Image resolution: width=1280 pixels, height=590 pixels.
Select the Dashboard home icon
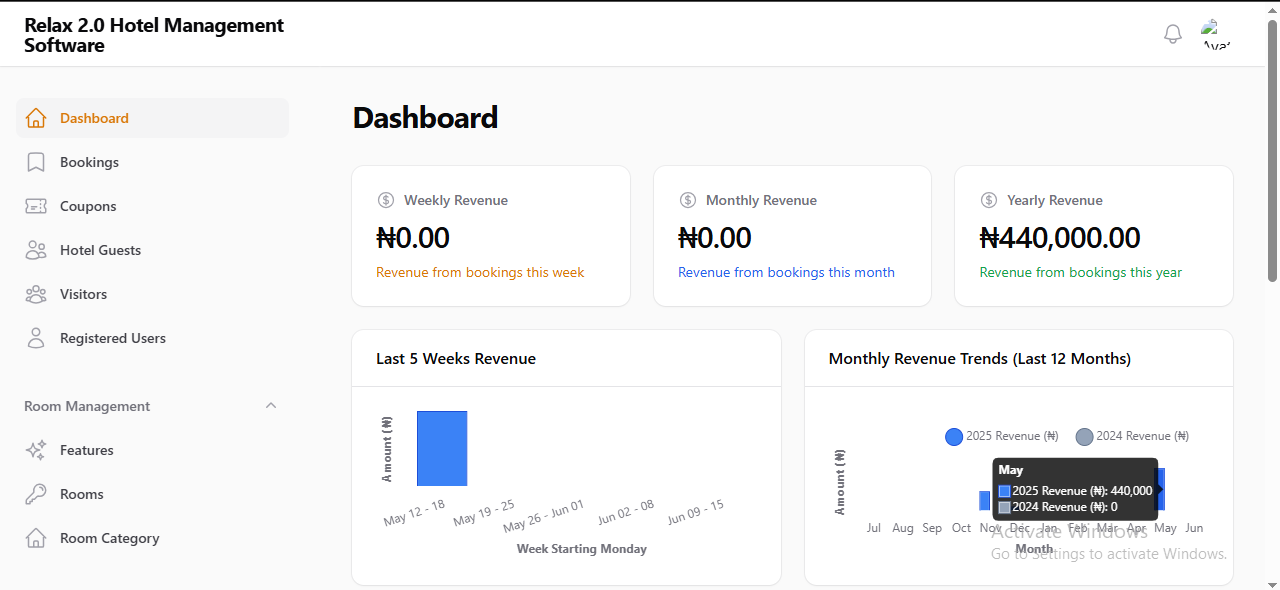[x=35, y=117]
